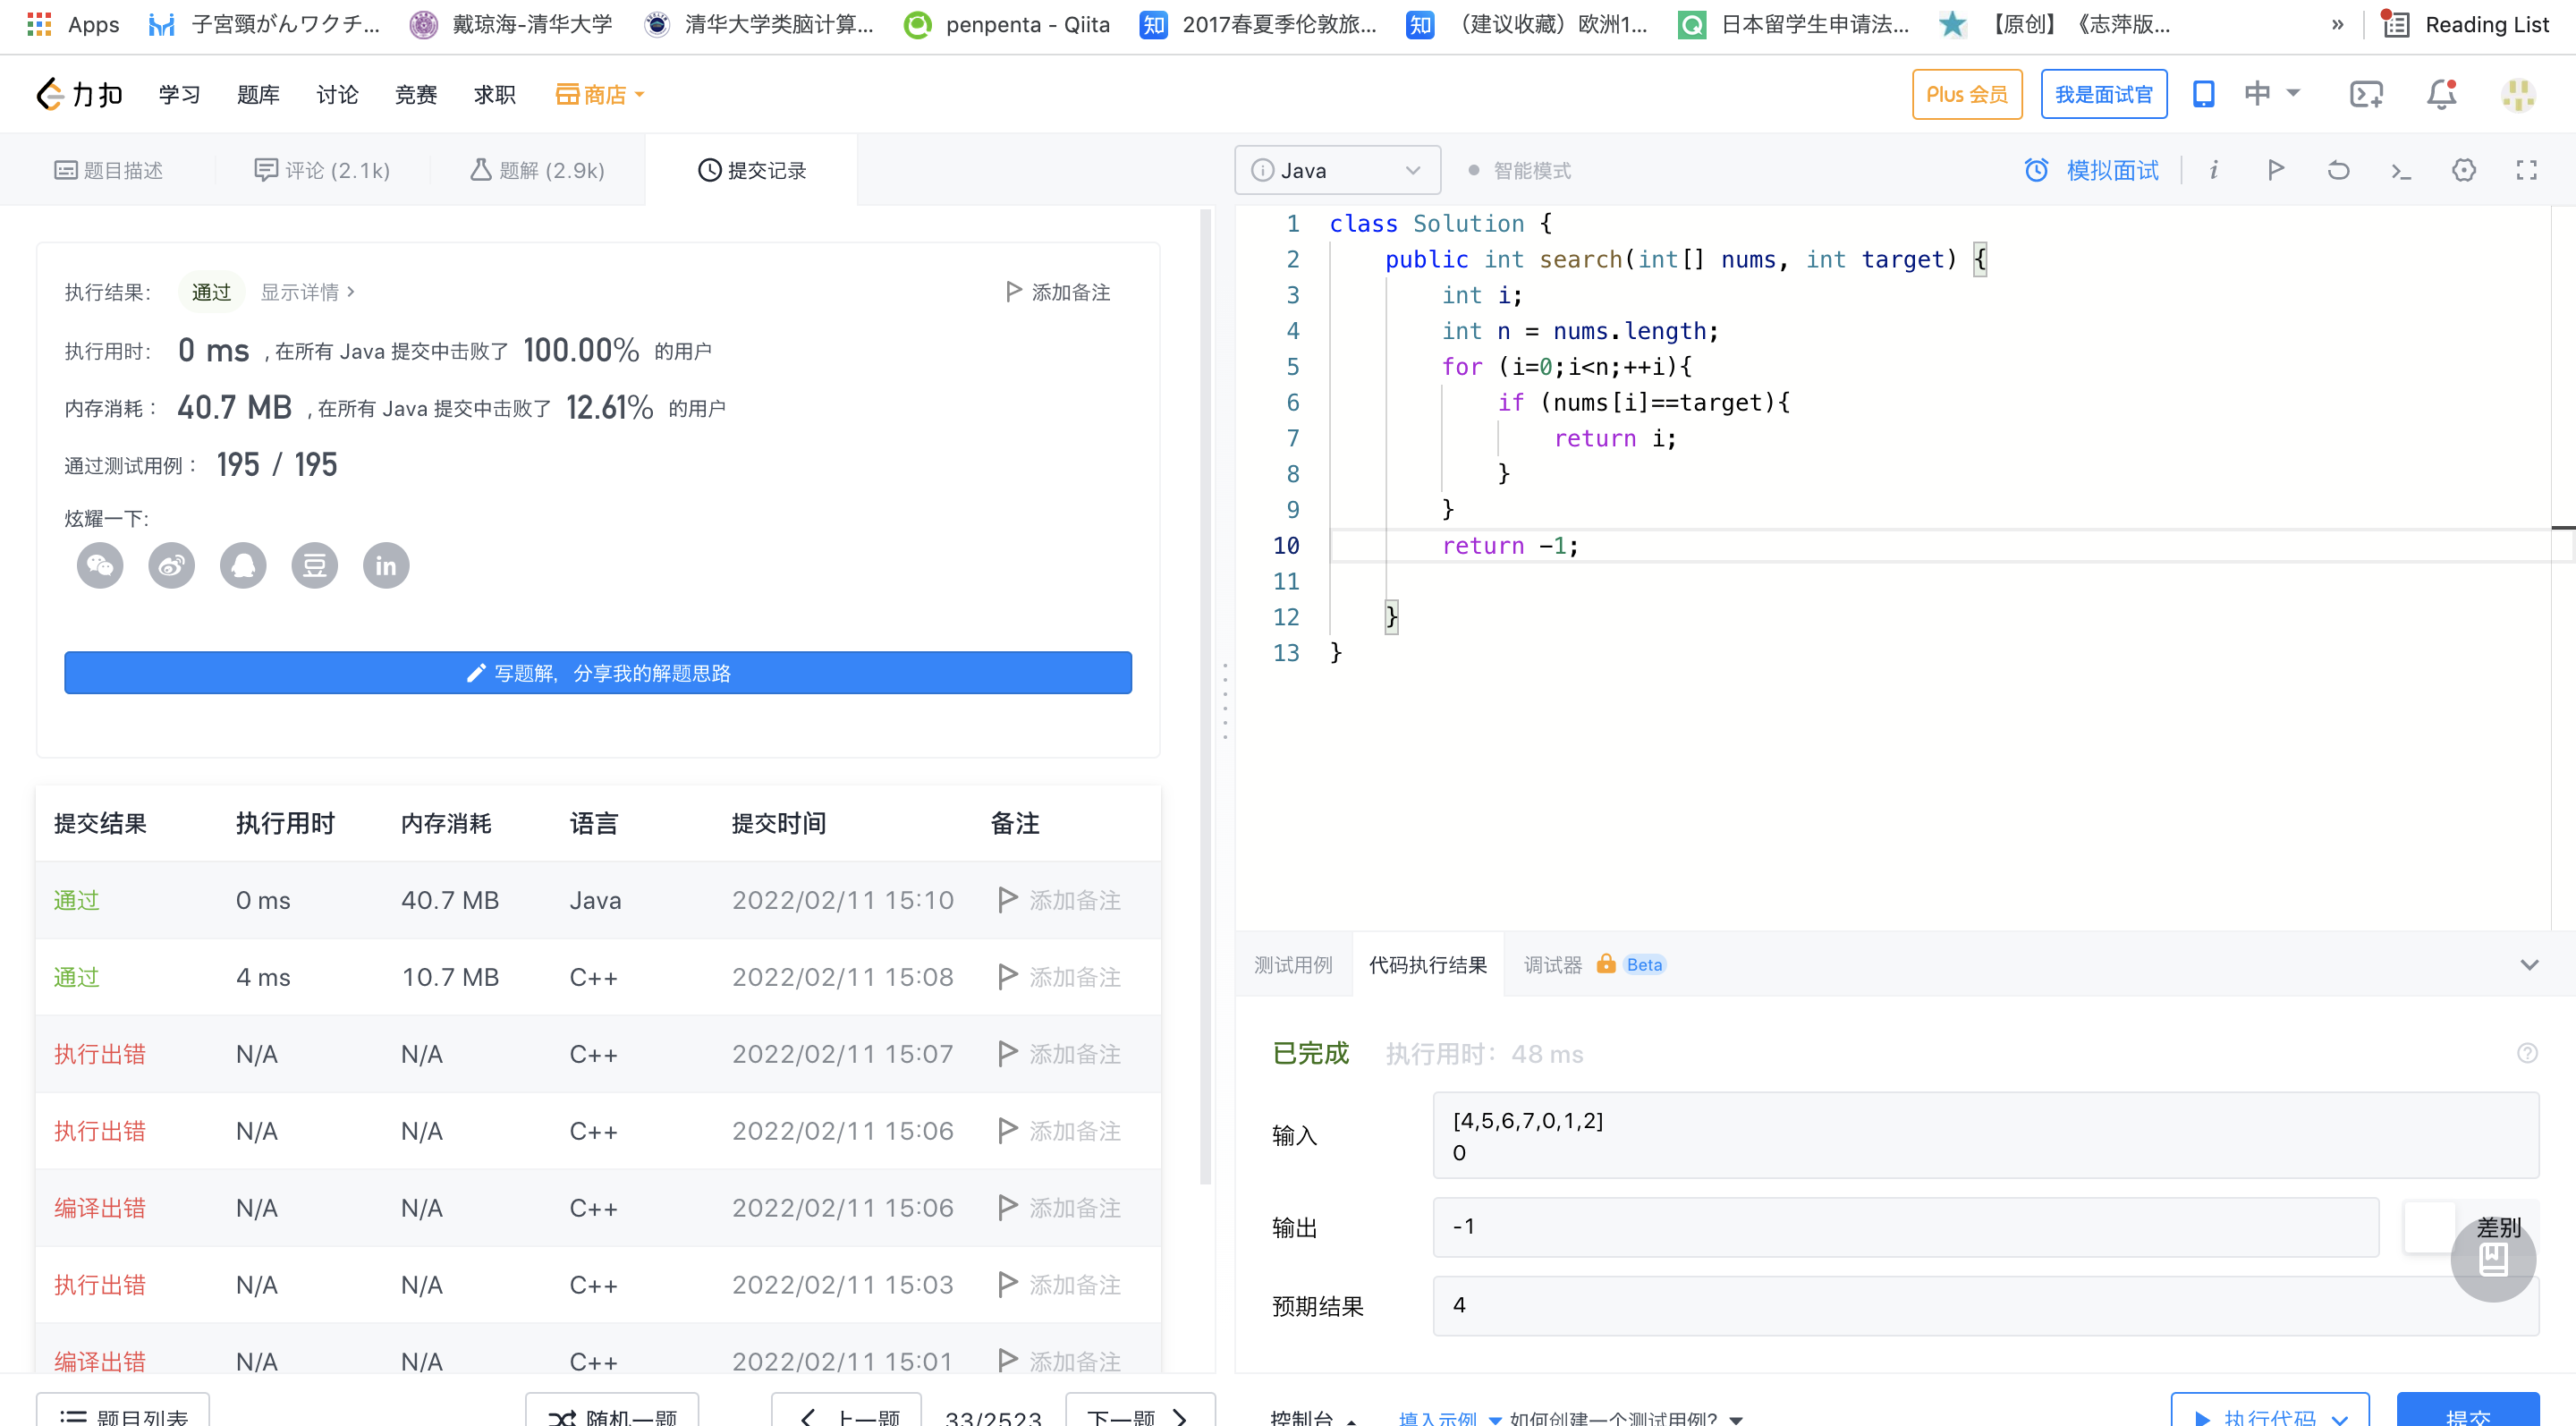The width and height of the screenshot is (2576, 1426).
Task: Open the console terminal icon
Action: 2401,170
